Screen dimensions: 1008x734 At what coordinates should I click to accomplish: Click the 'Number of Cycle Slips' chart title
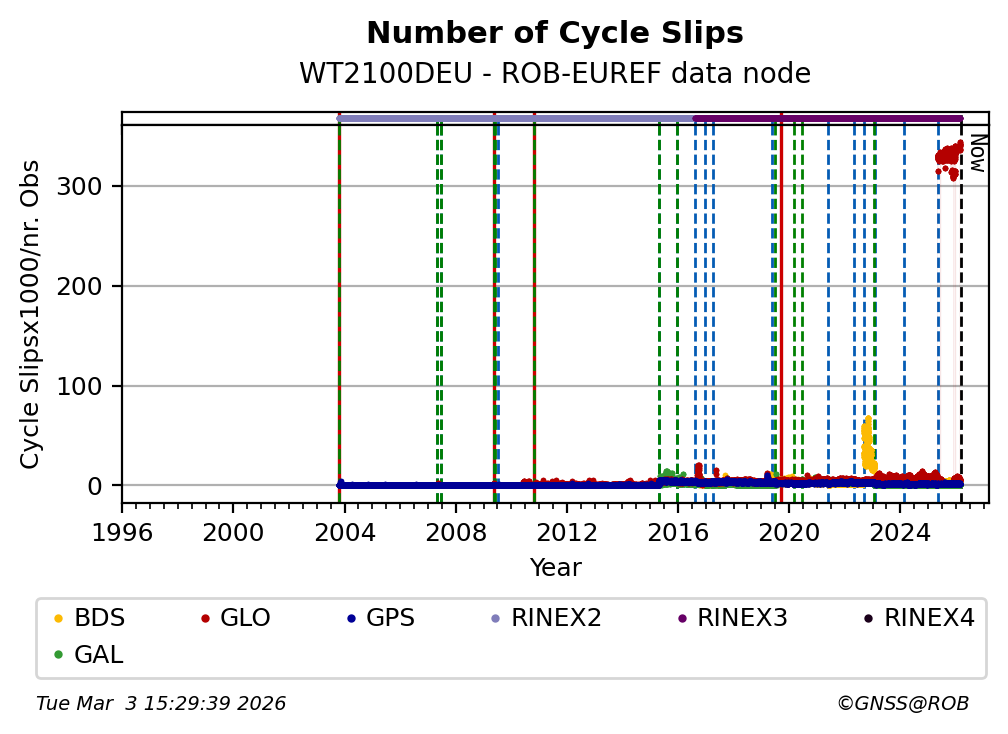pos(555,34)
